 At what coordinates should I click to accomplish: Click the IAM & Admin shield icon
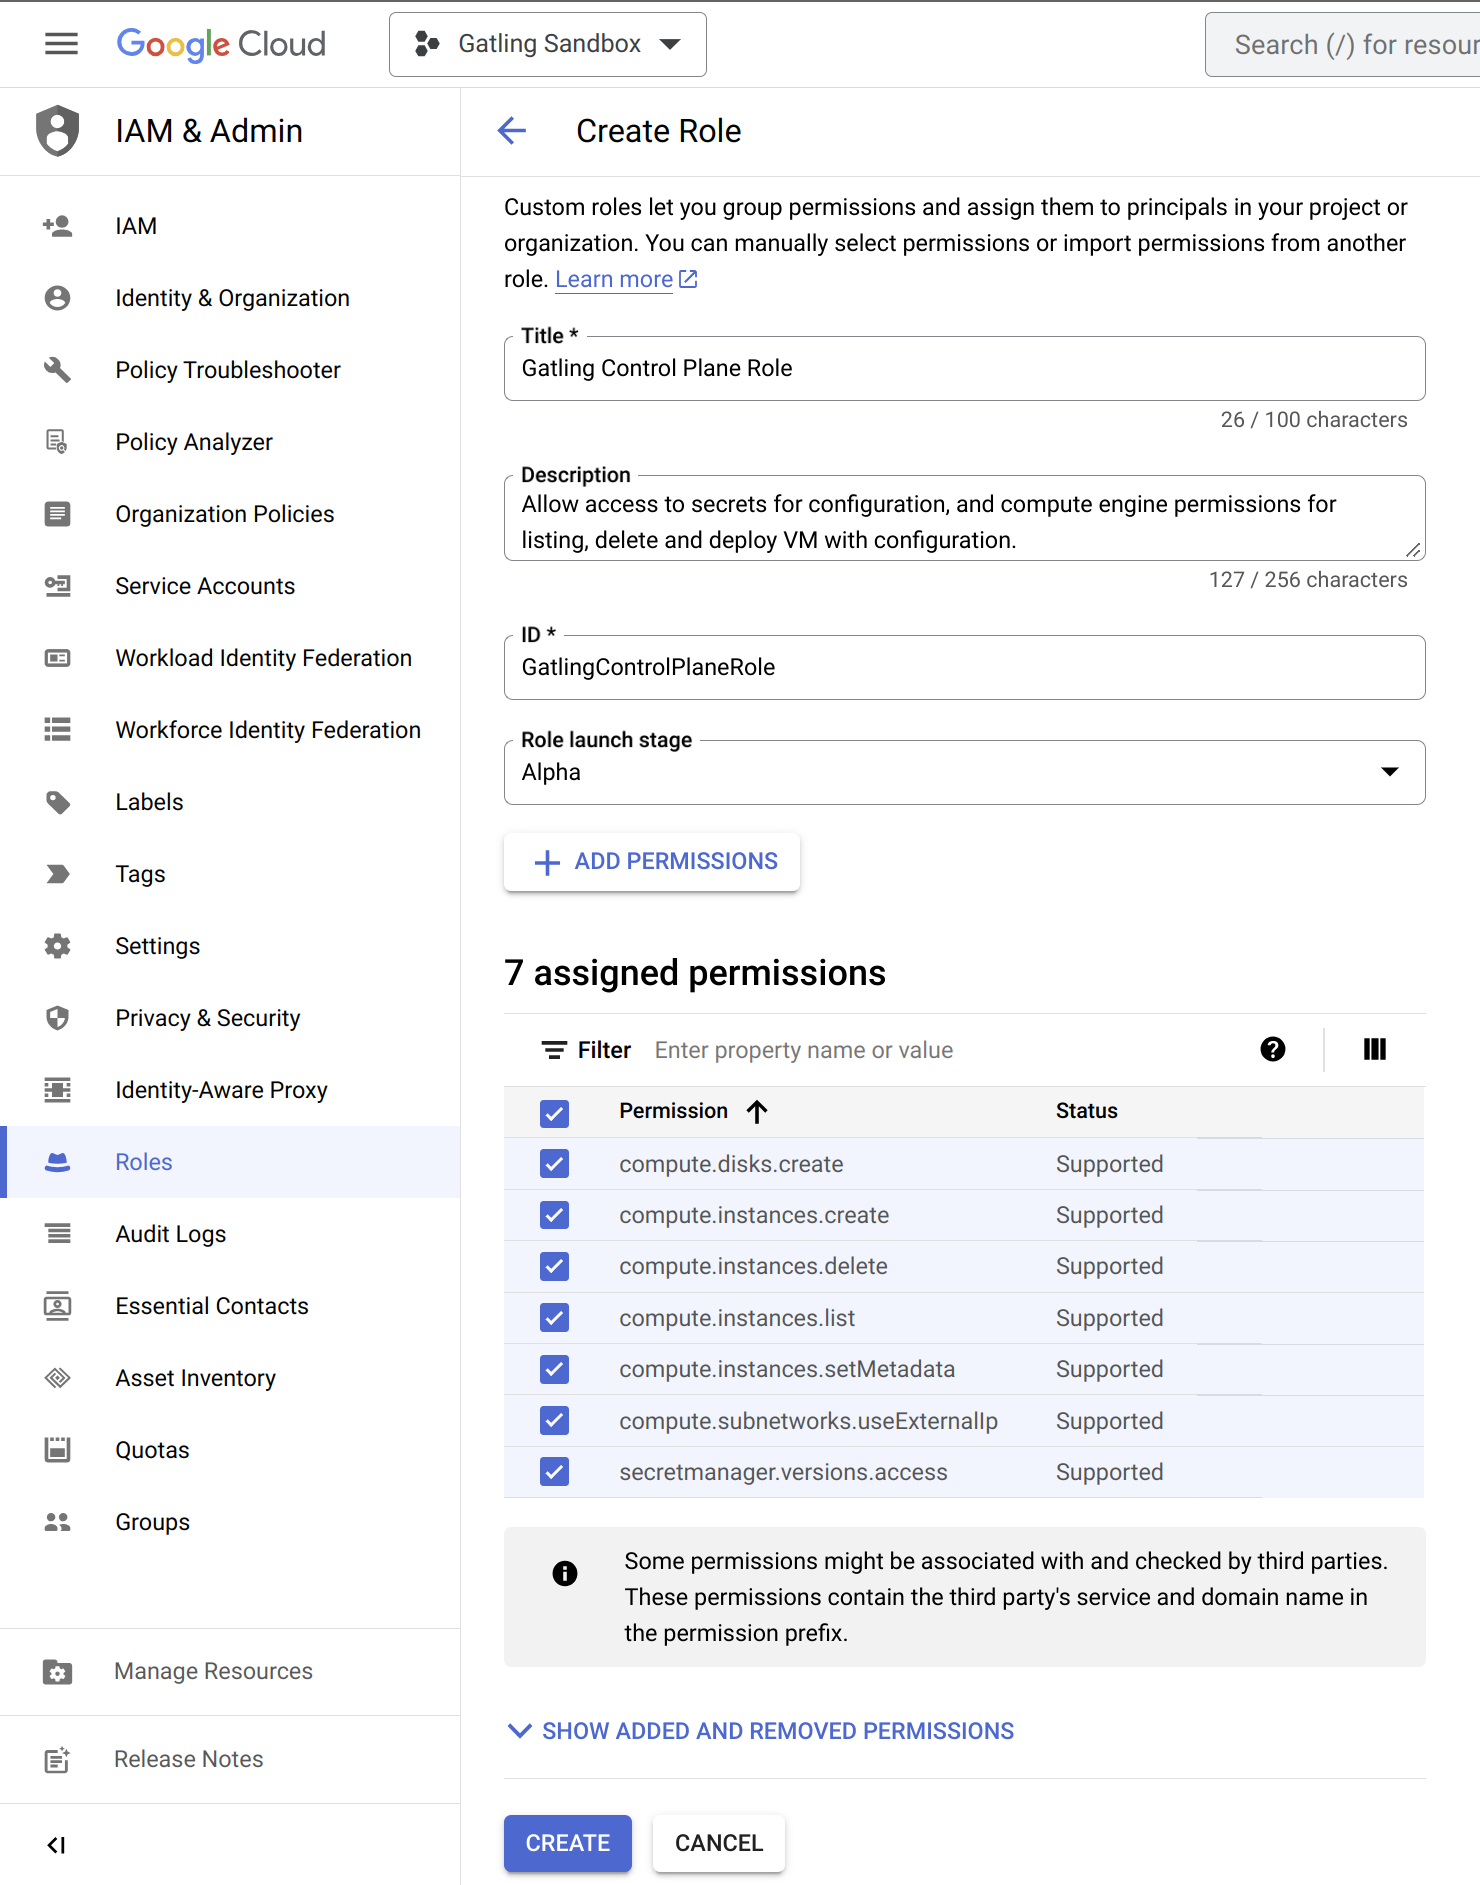point(57,131)
